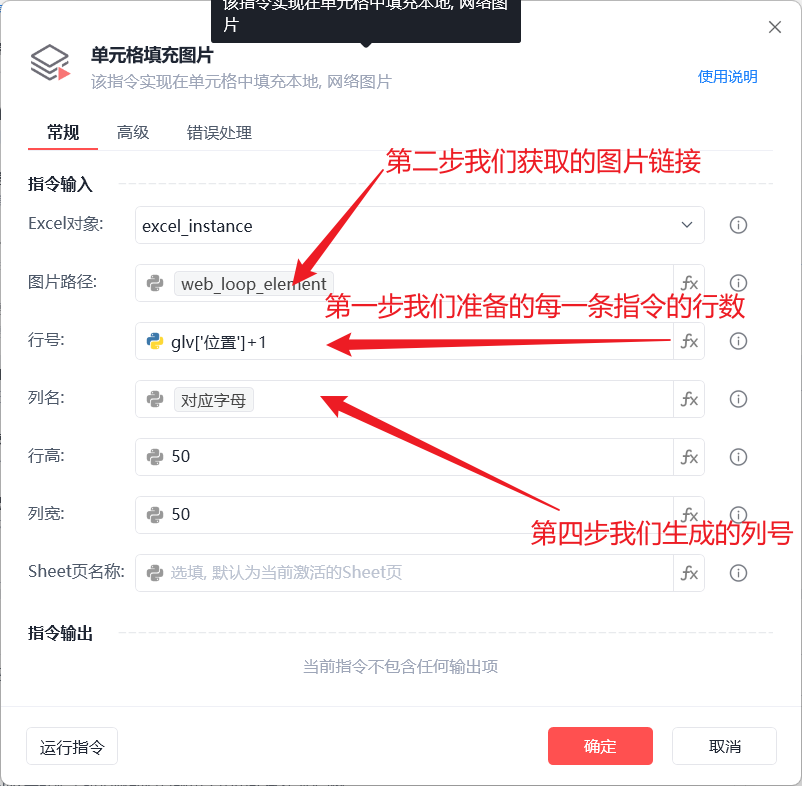
Task: Click fx button for 图片路径 field
Action: [689, 283]
